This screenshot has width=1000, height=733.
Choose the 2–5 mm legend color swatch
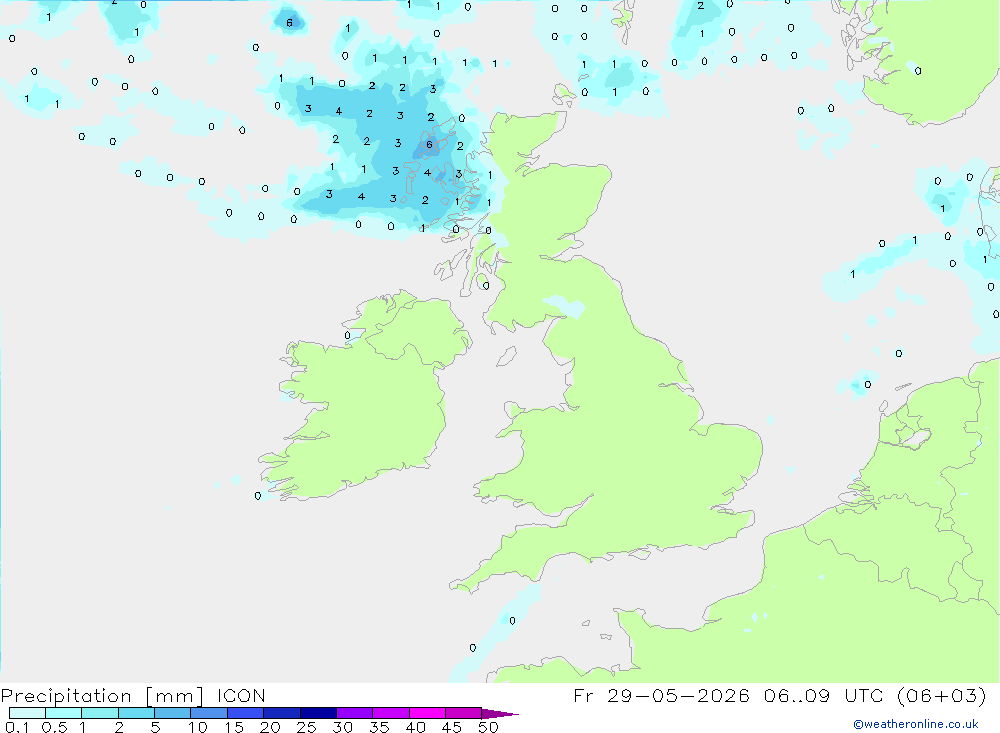136,713
